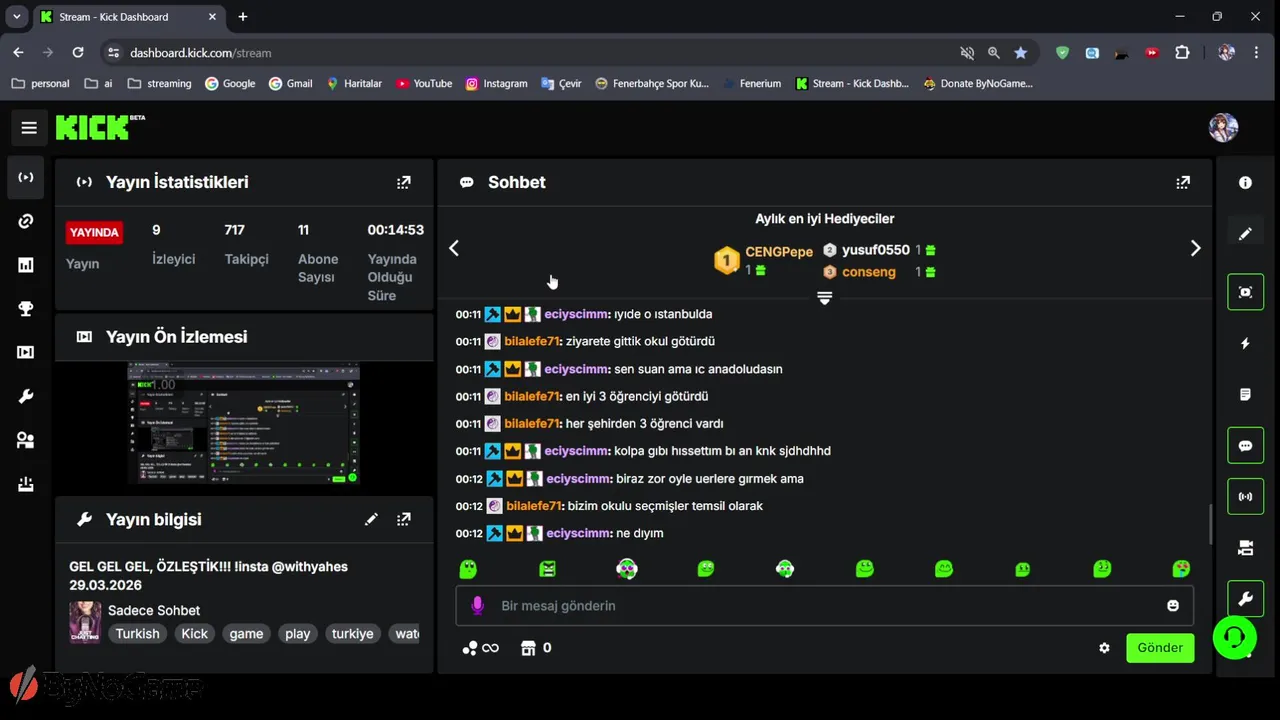
Task: Click the chat scrollbar thumb
Action: click(1211, 524)
